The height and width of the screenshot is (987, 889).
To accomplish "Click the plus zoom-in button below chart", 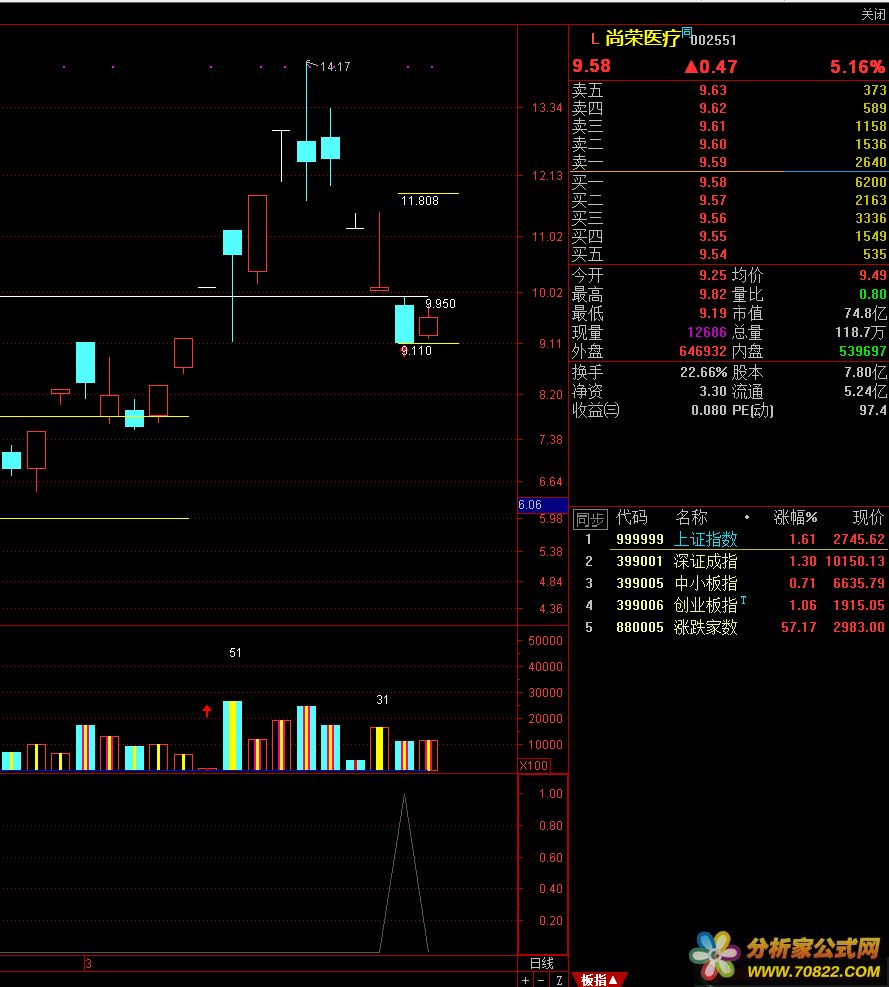I will point(526,980).
